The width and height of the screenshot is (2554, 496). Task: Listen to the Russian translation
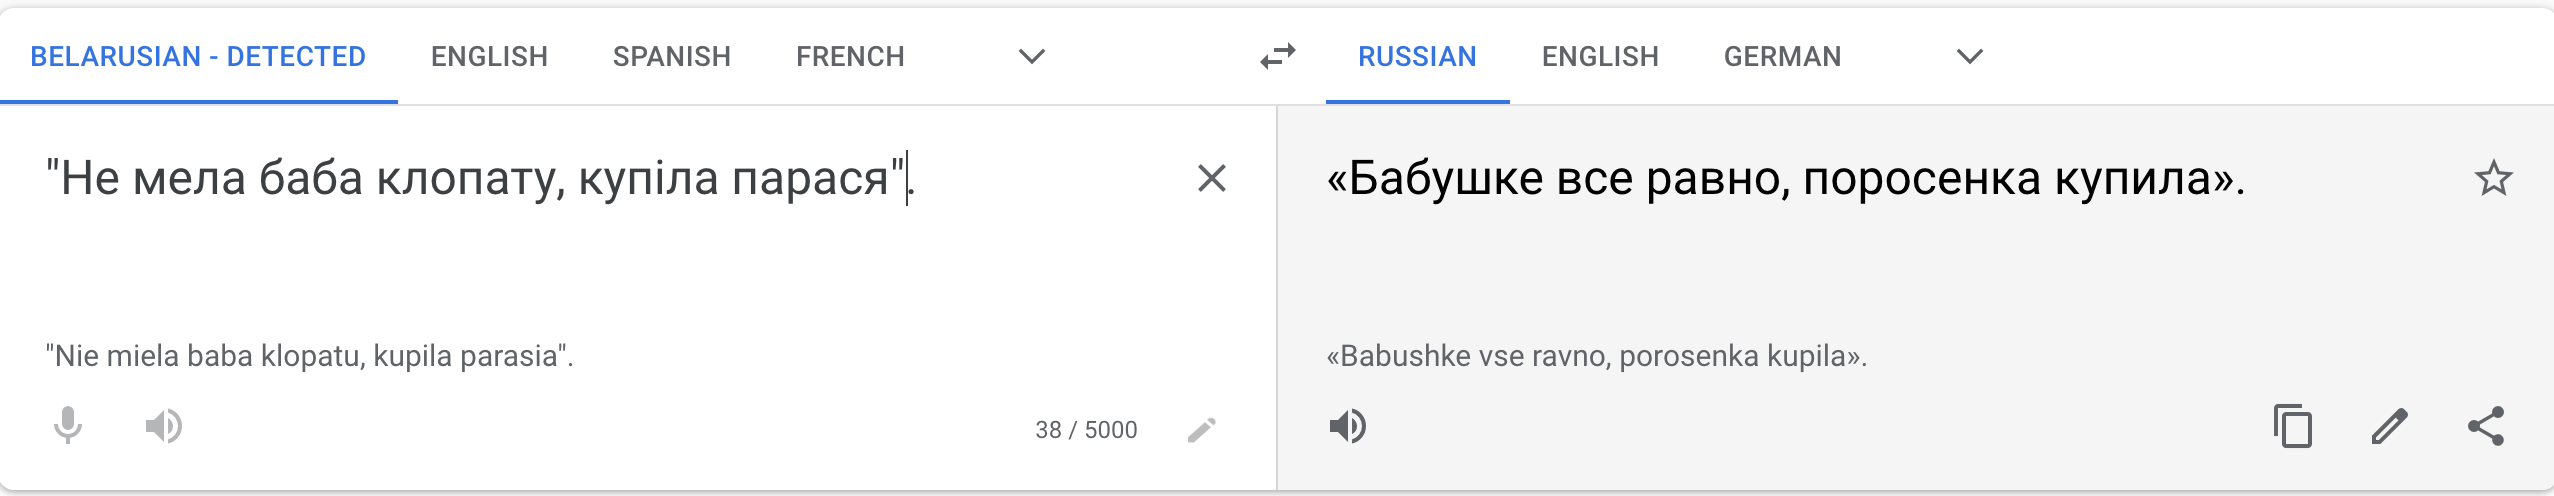click(x=1347, y=426)
